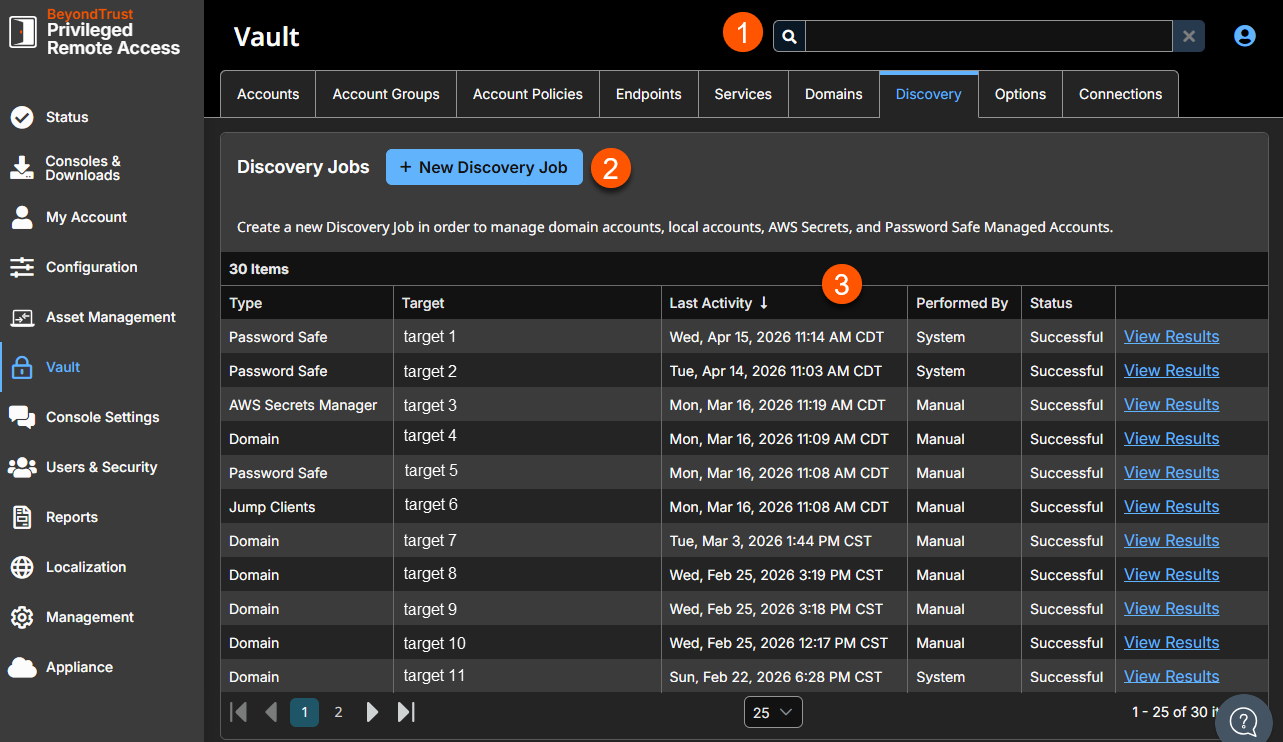Open the user profile menu

coord(1244,34)
